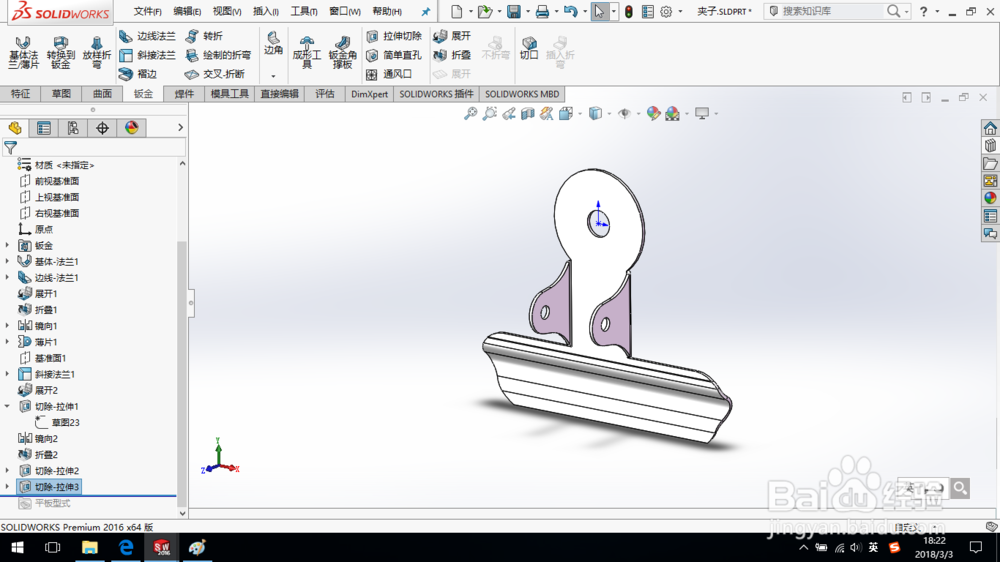Switch to the 特征 tab
The height and width of the screenshot is (562, 1000).
click(x=20, y=94)
